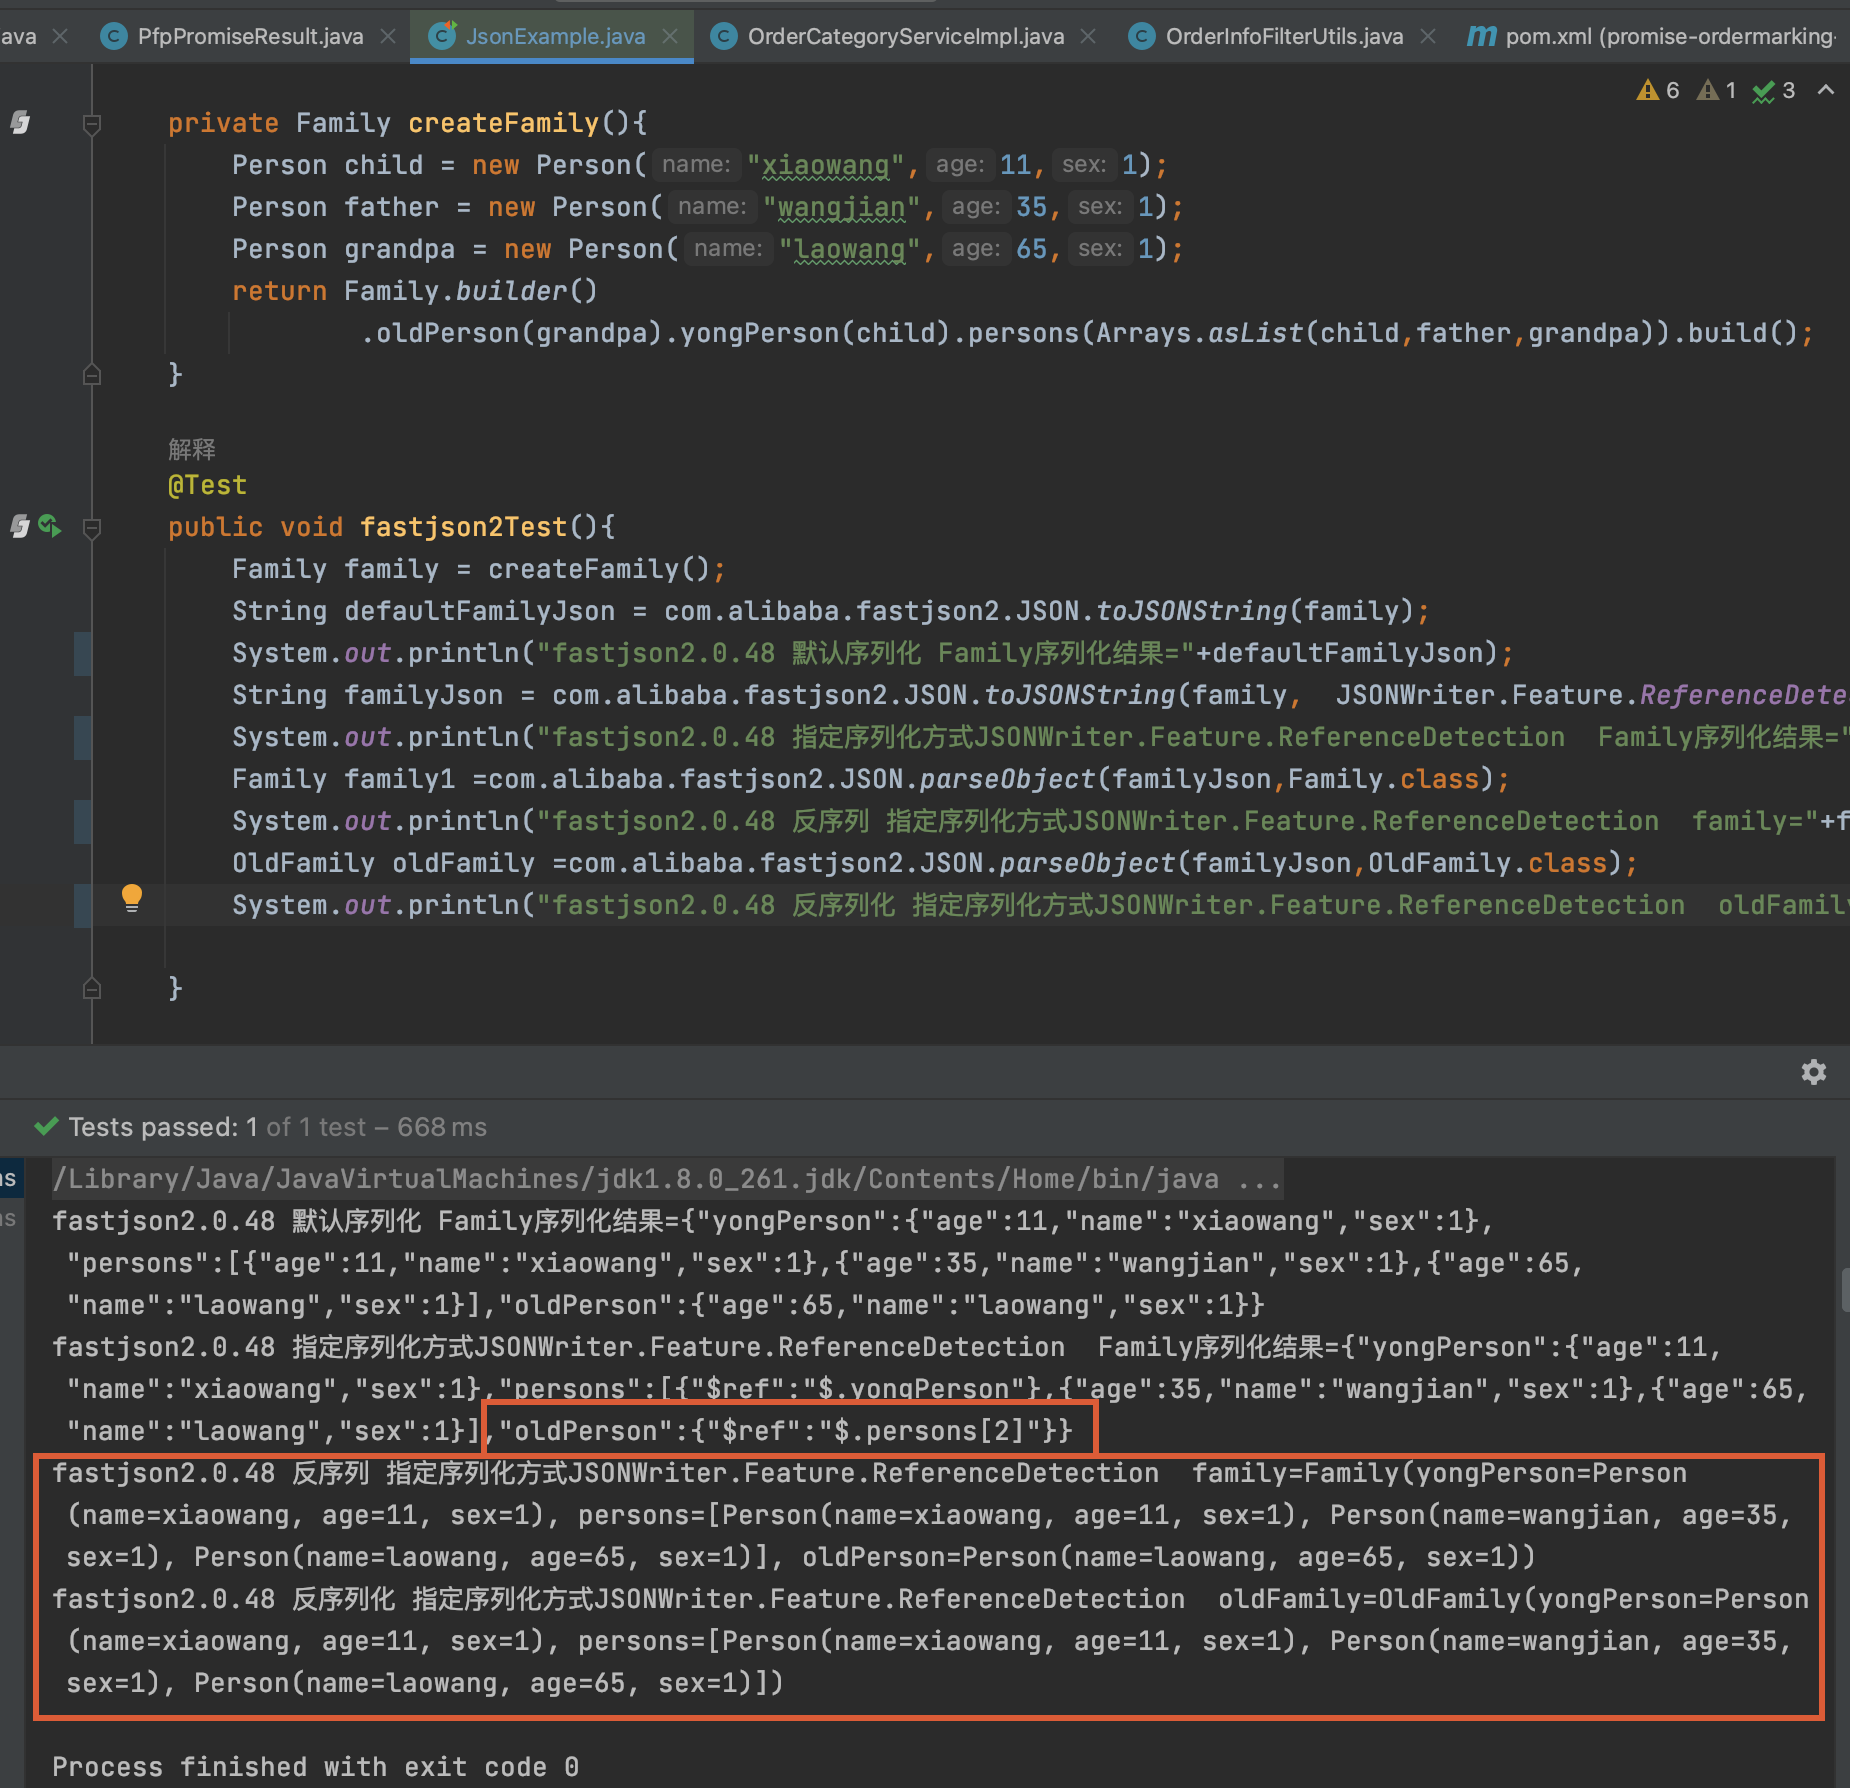Click the yellow warnings icon showing 6

point(1650,90)
